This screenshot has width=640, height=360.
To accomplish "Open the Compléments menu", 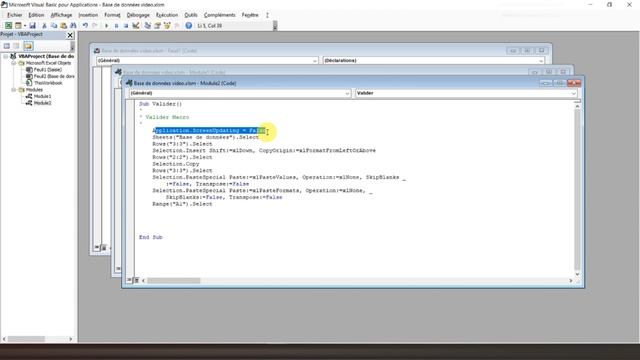I will [220, 15].
